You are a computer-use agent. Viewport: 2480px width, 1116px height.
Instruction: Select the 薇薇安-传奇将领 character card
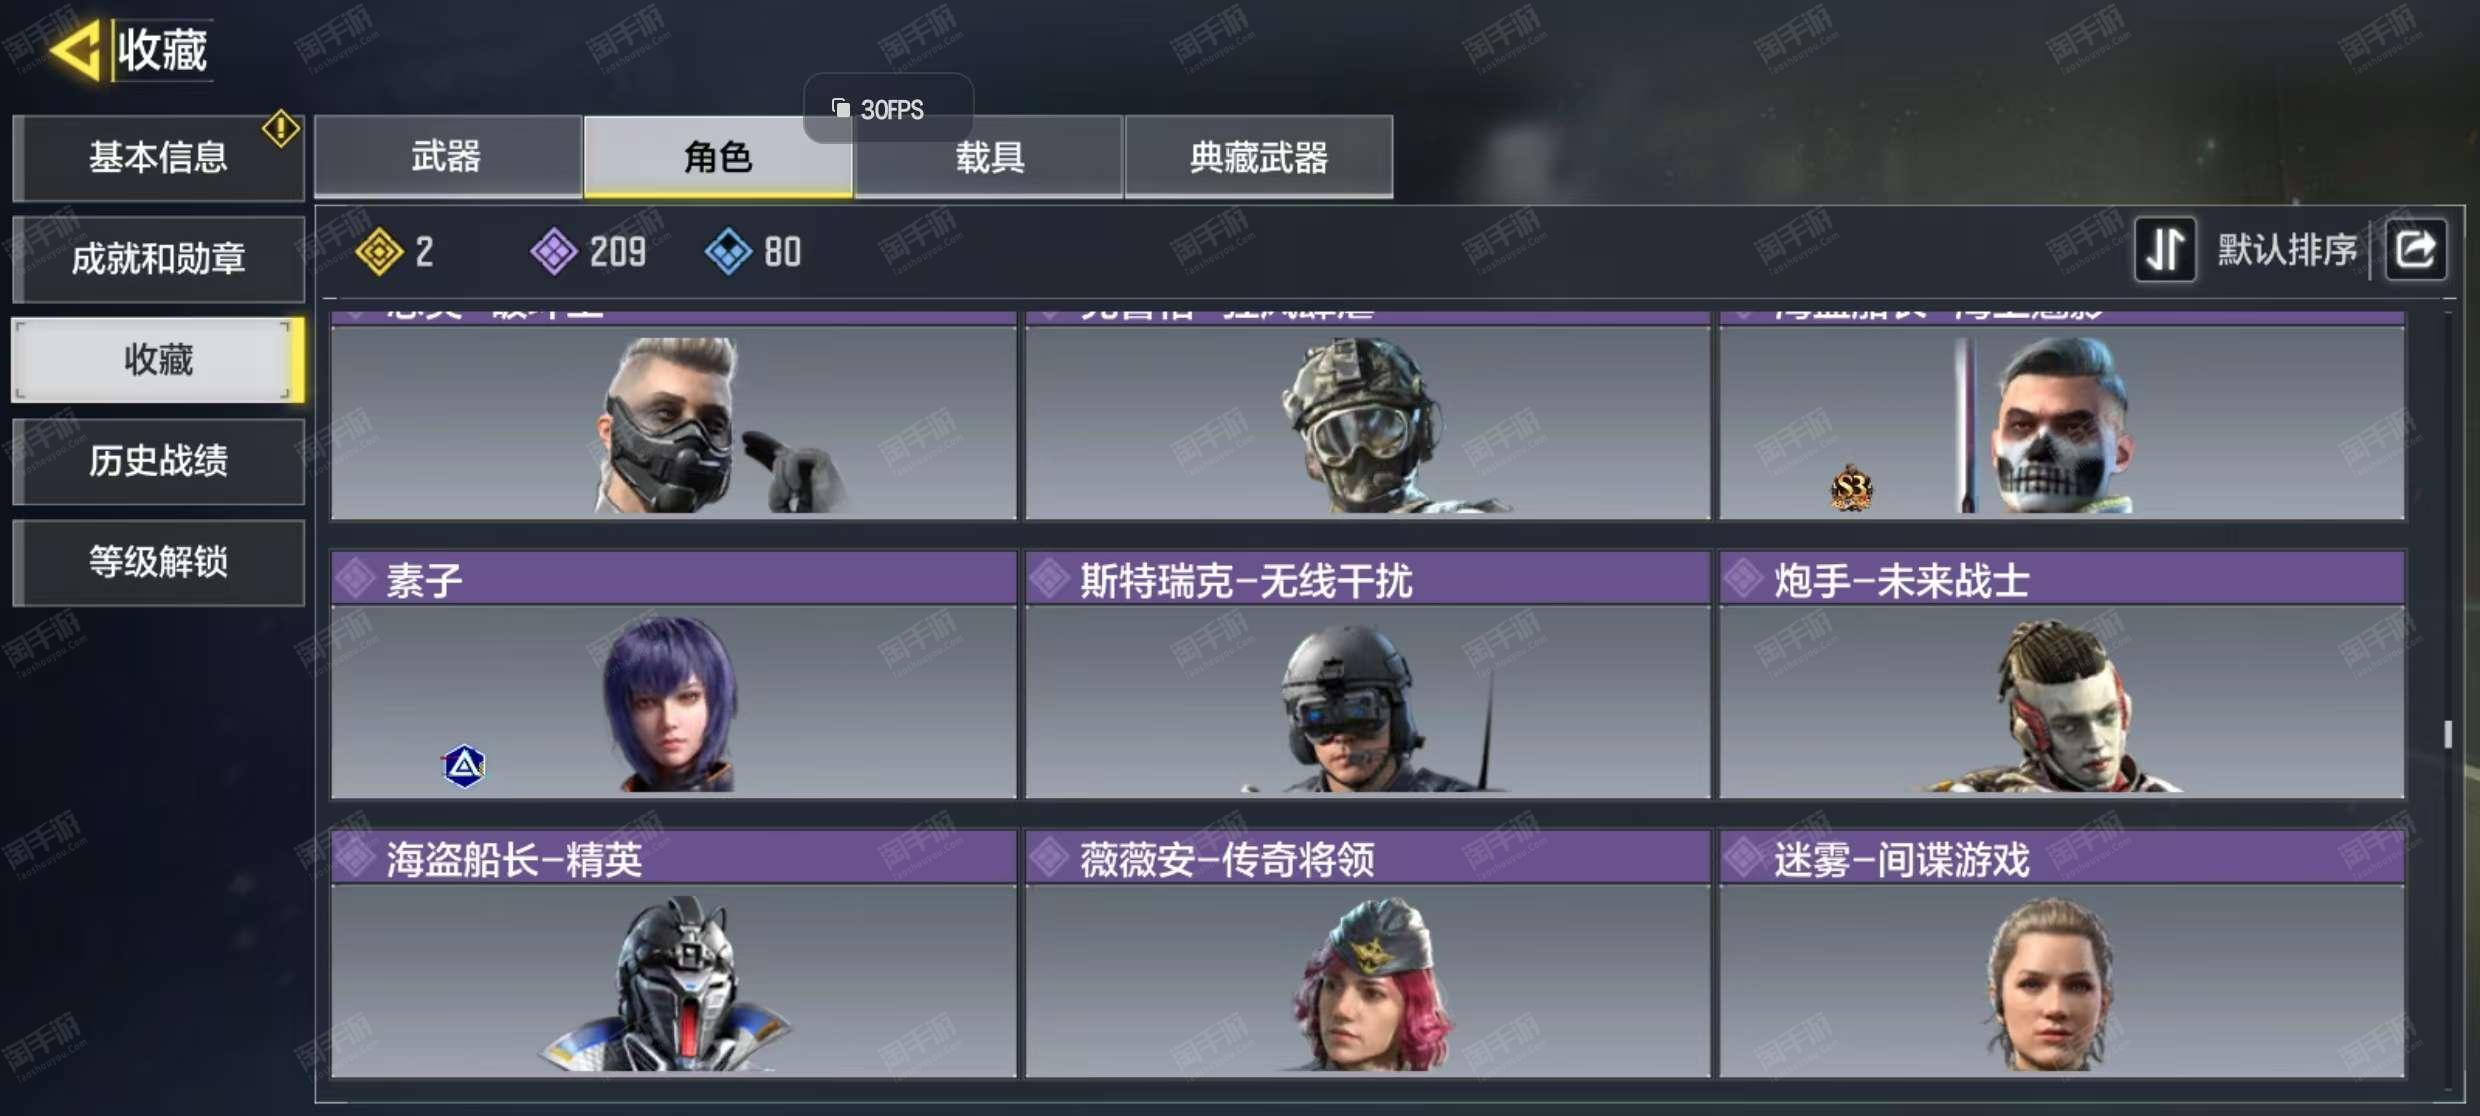1367,954
